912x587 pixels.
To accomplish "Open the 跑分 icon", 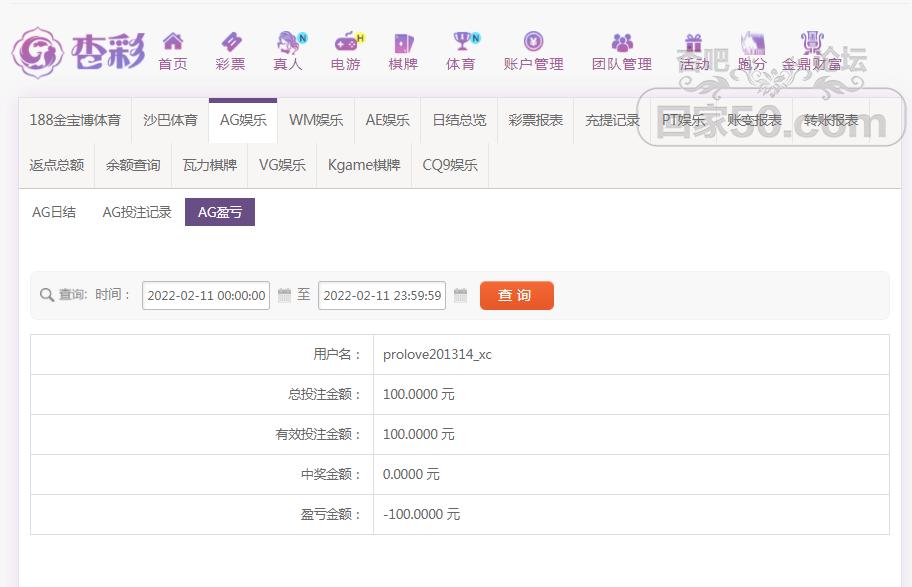I will (x=752, y=42).
